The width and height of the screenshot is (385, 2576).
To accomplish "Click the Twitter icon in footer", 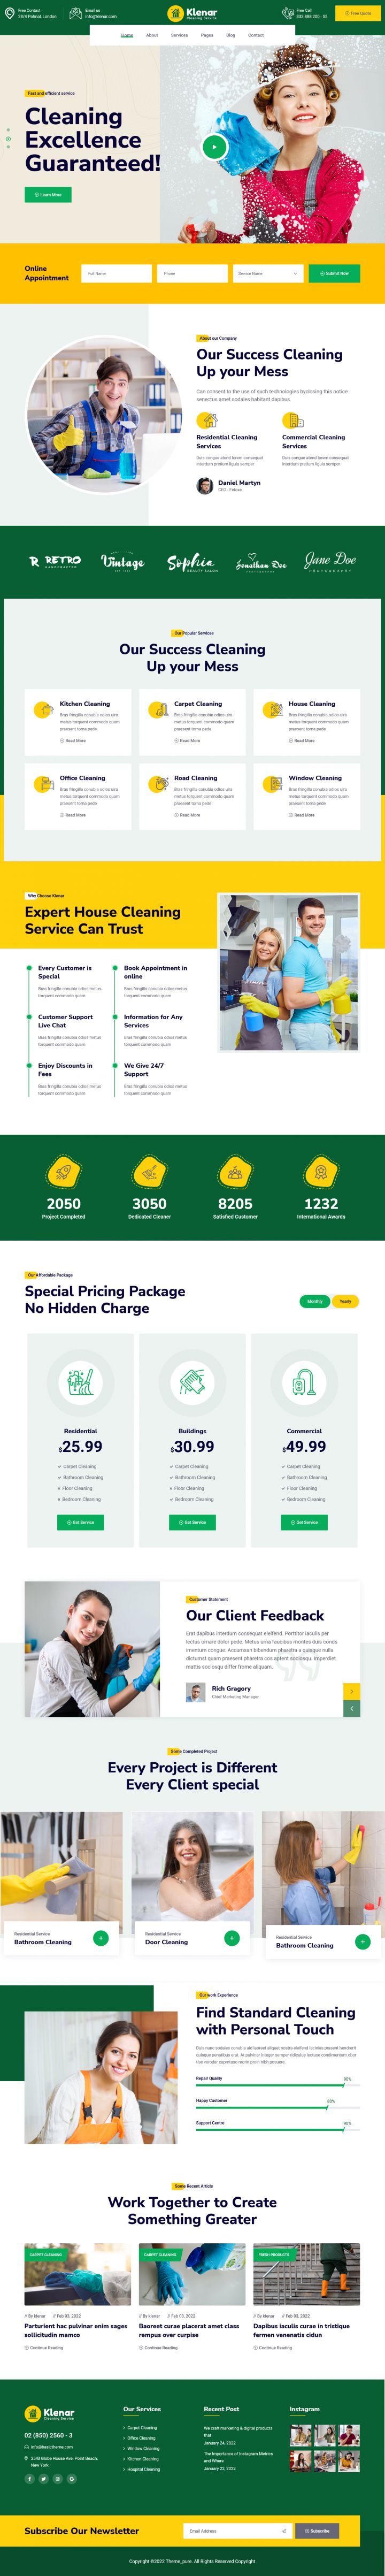I will (x=44, y=2478).
